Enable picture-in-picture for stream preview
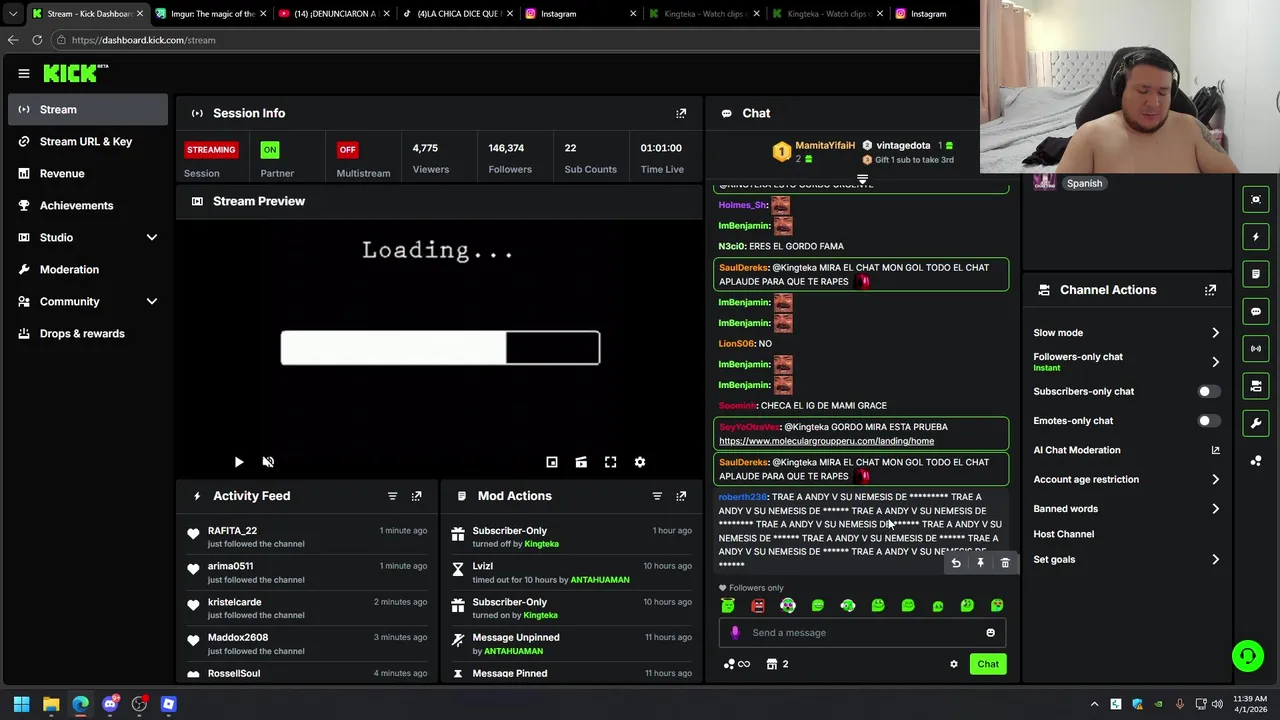This screenshot has width=1280, height=720. tap(552, 462)
